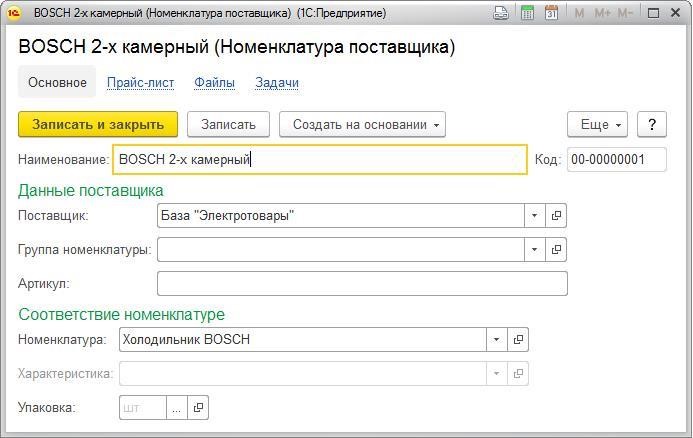Open the calendar icon in title bar
The height and width of the screenshot is (438, 693).
point(551,13)
